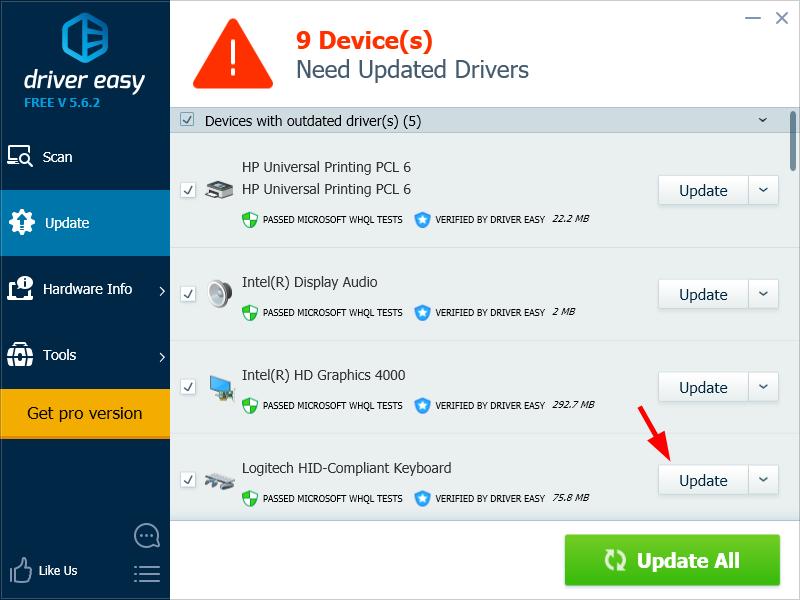Click the HP printer device icon

click(x=219, y=189)
